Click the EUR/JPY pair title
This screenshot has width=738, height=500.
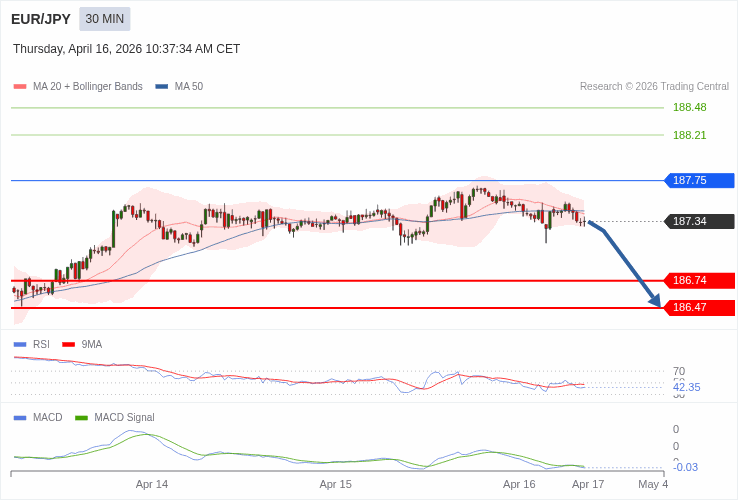41,19
